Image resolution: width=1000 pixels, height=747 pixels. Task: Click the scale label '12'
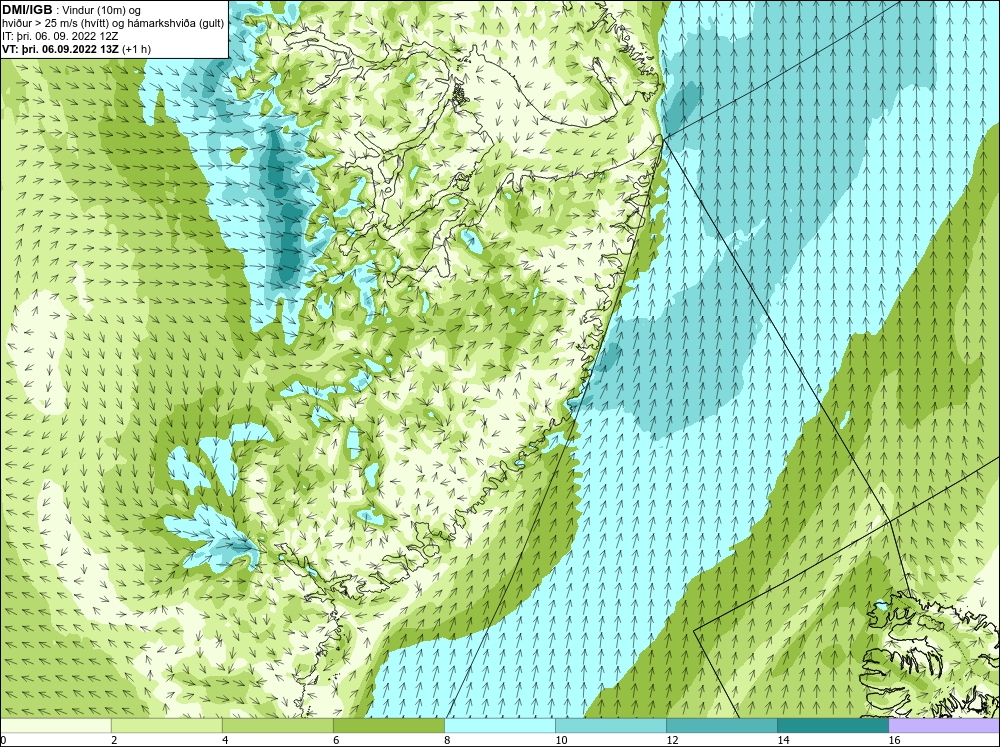672,740
